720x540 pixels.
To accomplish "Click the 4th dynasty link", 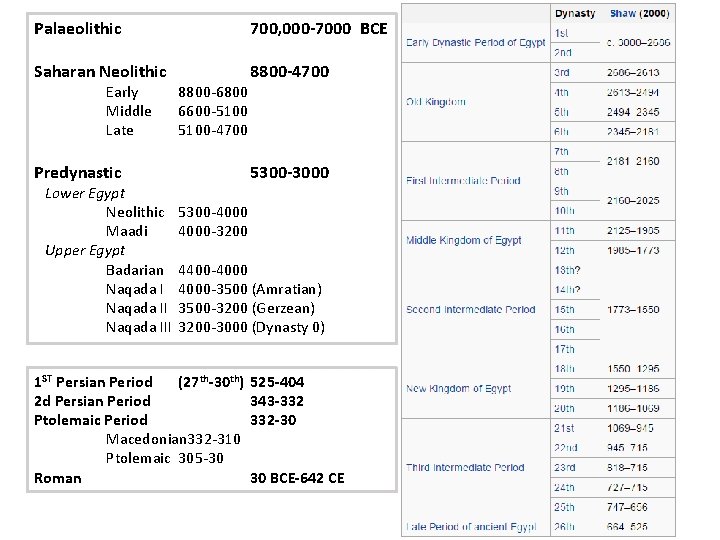I will (x=562, y=92).
